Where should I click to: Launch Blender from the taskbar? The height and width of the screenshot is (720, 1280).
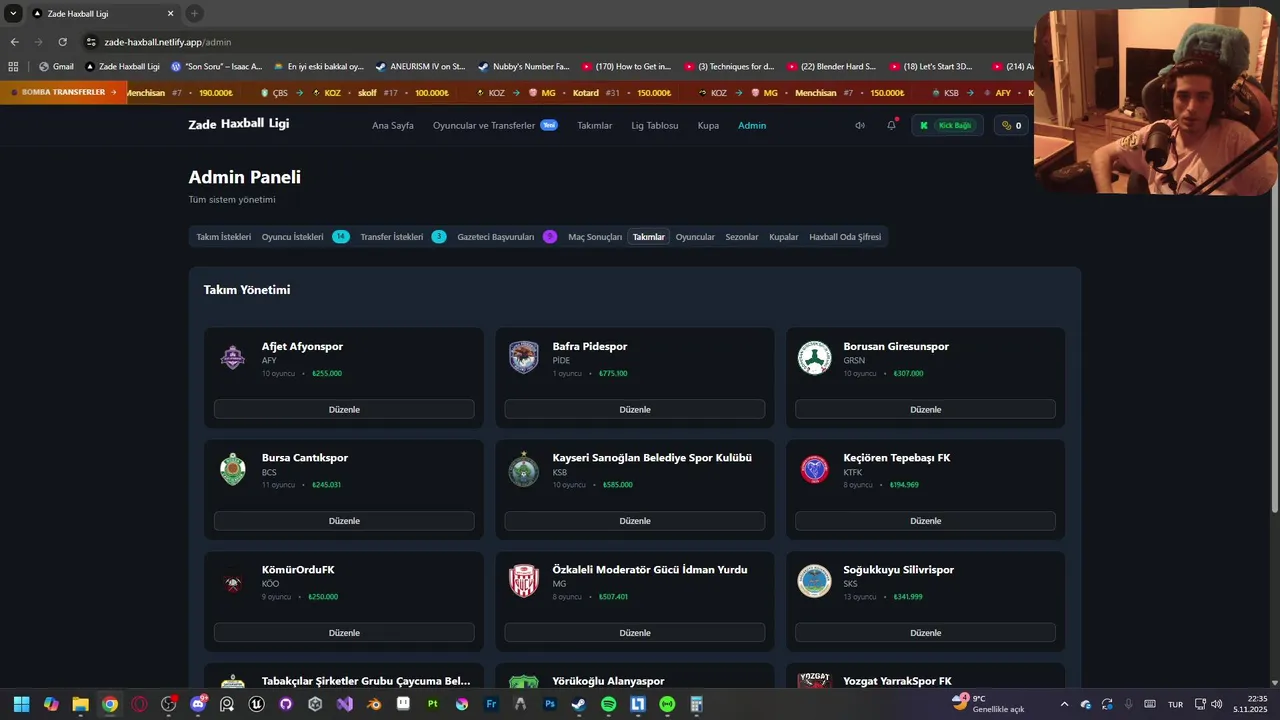click(x=374, y=704)
